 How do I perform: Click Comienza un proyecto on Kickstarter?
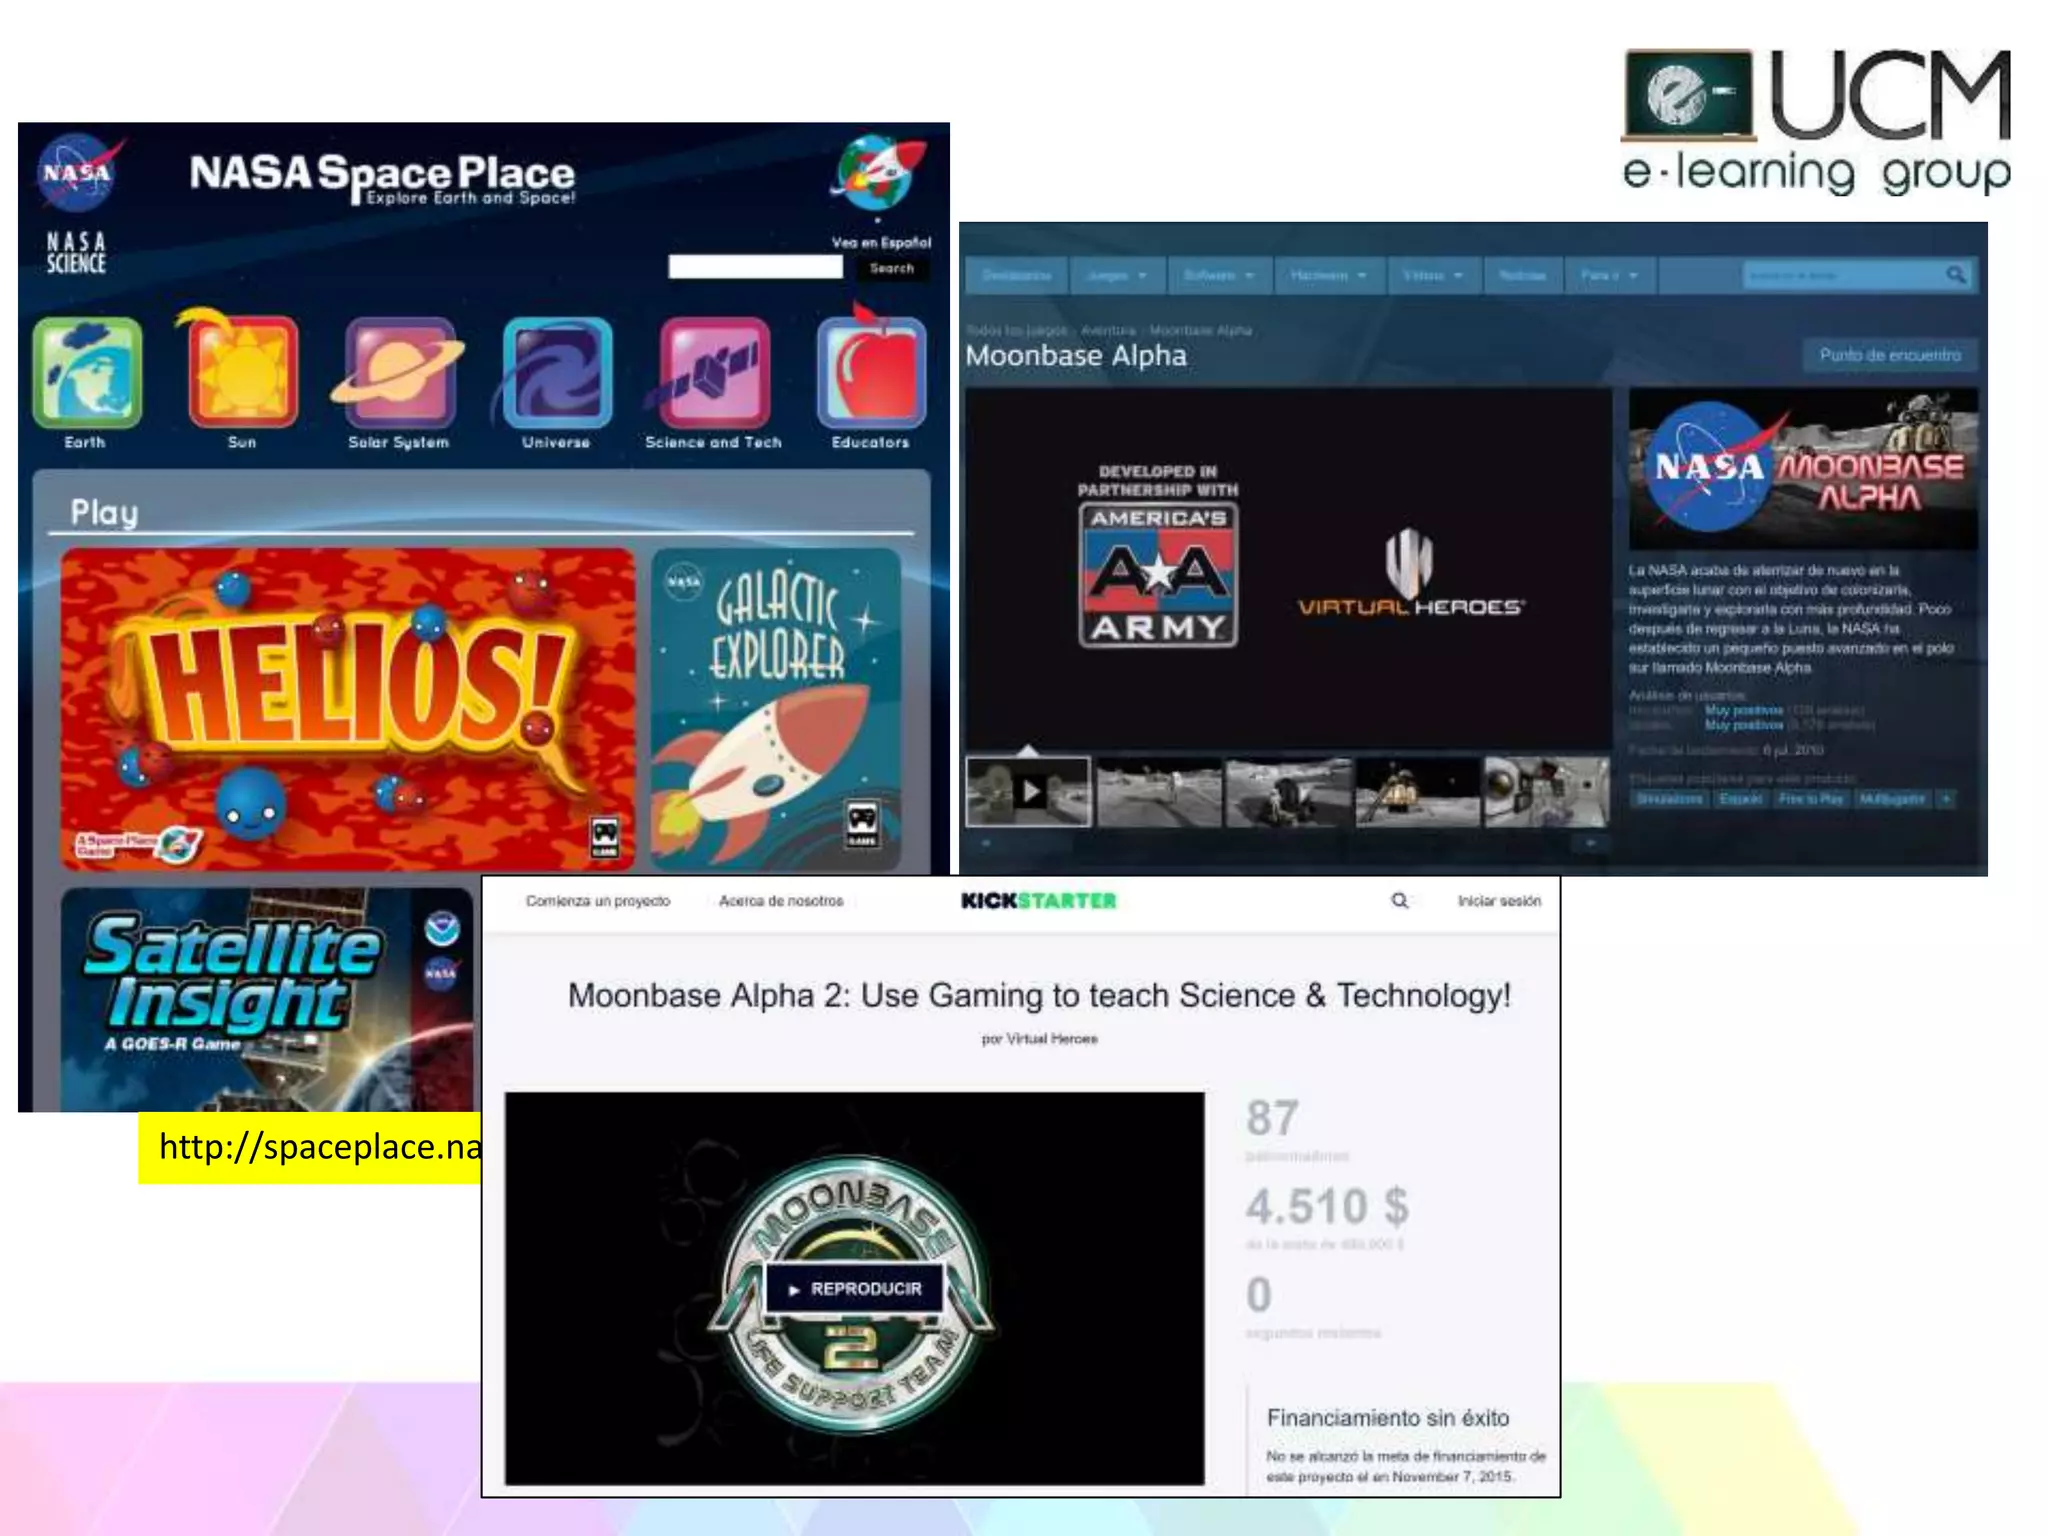[x=598, y=901]
